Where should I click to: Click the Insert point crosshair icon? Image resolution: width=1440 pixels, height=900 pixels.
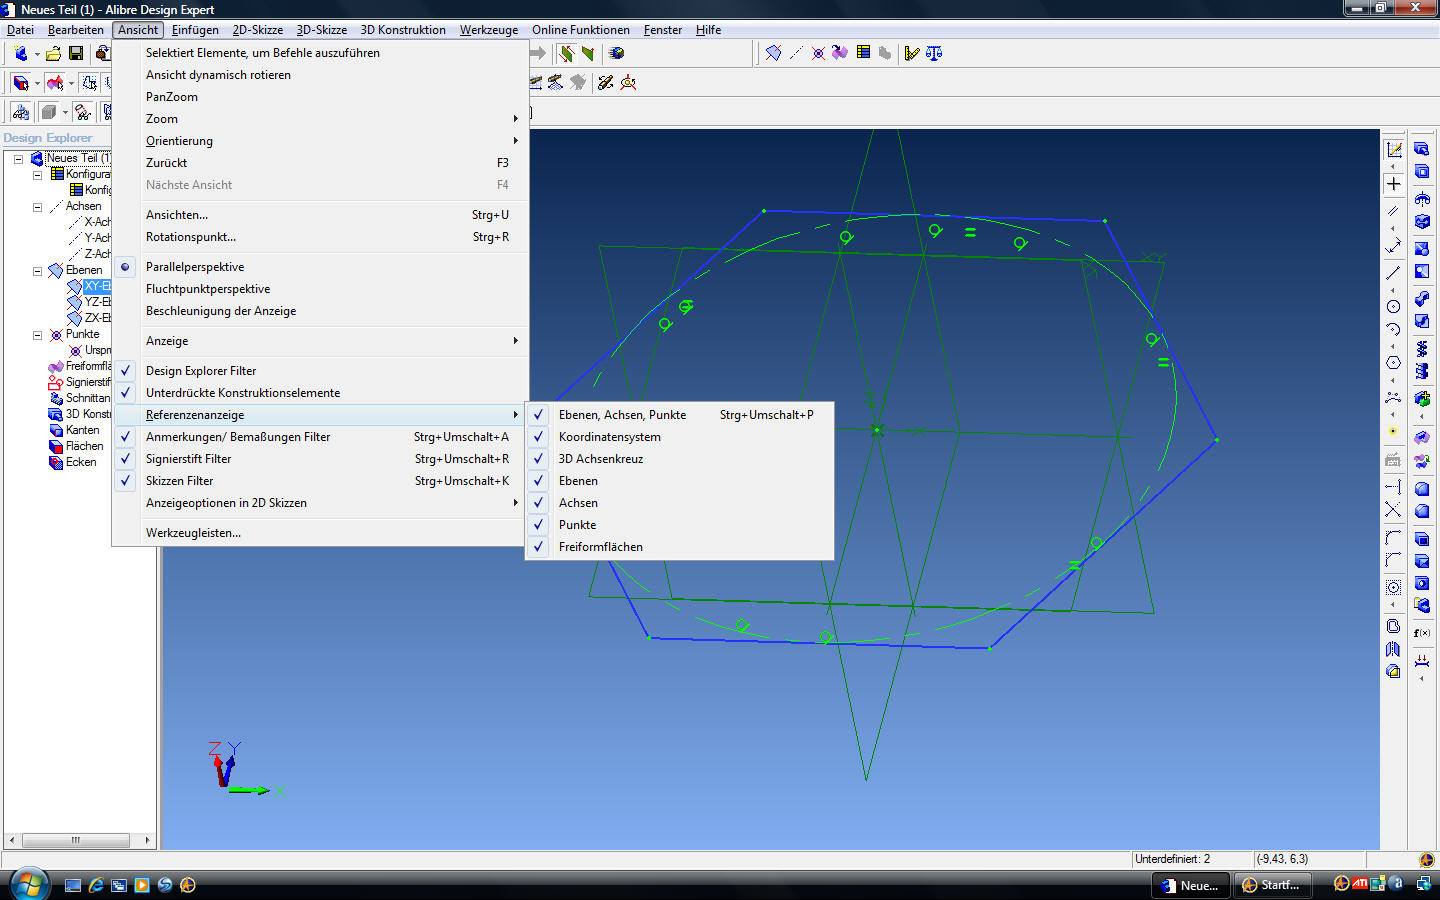[x=818, y=53]
